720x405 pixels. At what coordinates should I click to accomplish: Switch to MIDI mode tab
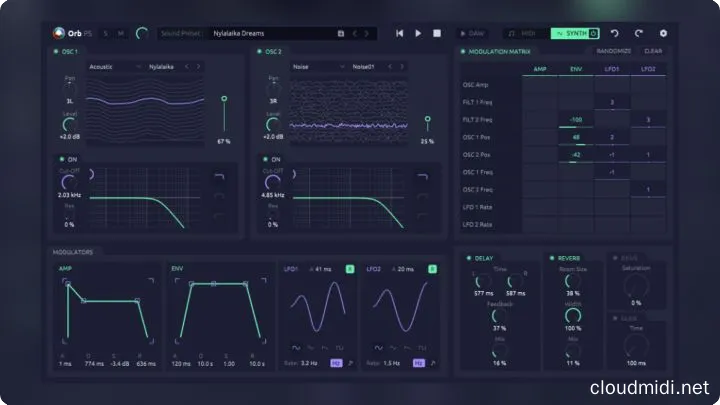tap(524, 33)
